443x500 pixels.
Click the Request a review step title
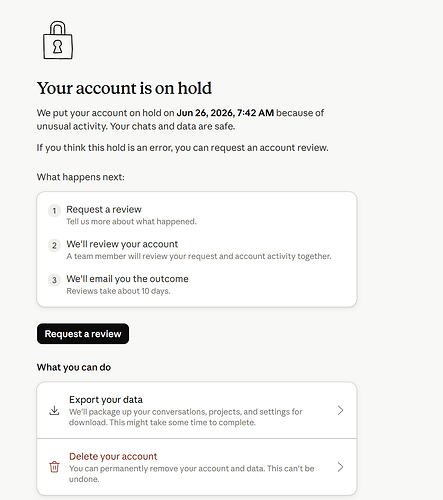[x=104, y=209]
